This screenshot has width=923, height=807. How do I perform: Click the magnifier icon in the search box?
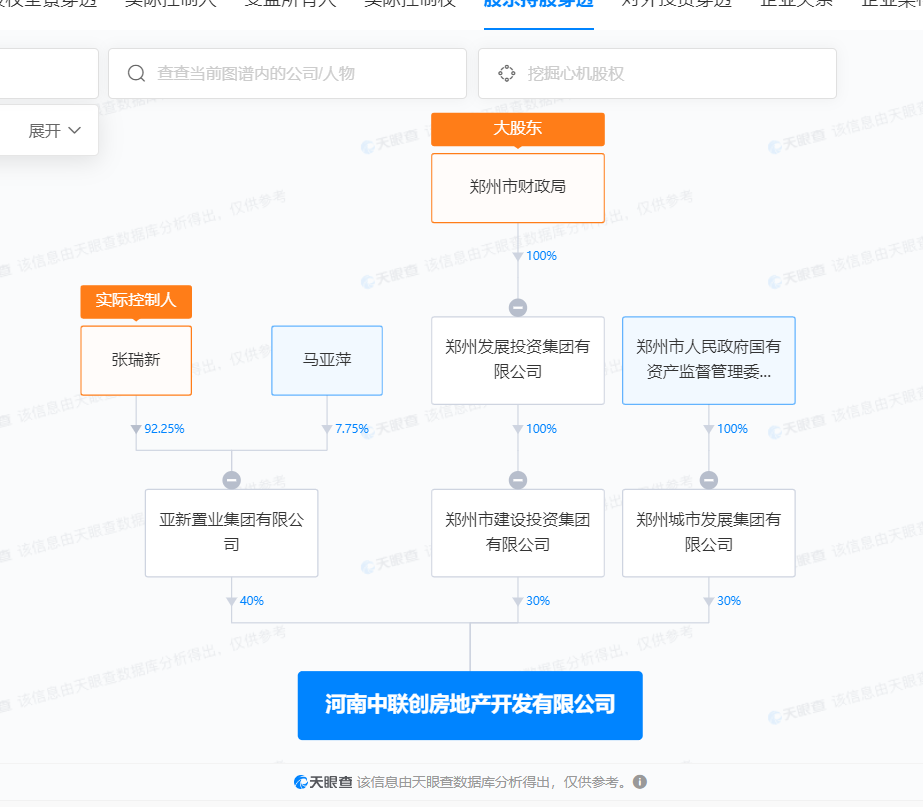click(x=136, y=74)
